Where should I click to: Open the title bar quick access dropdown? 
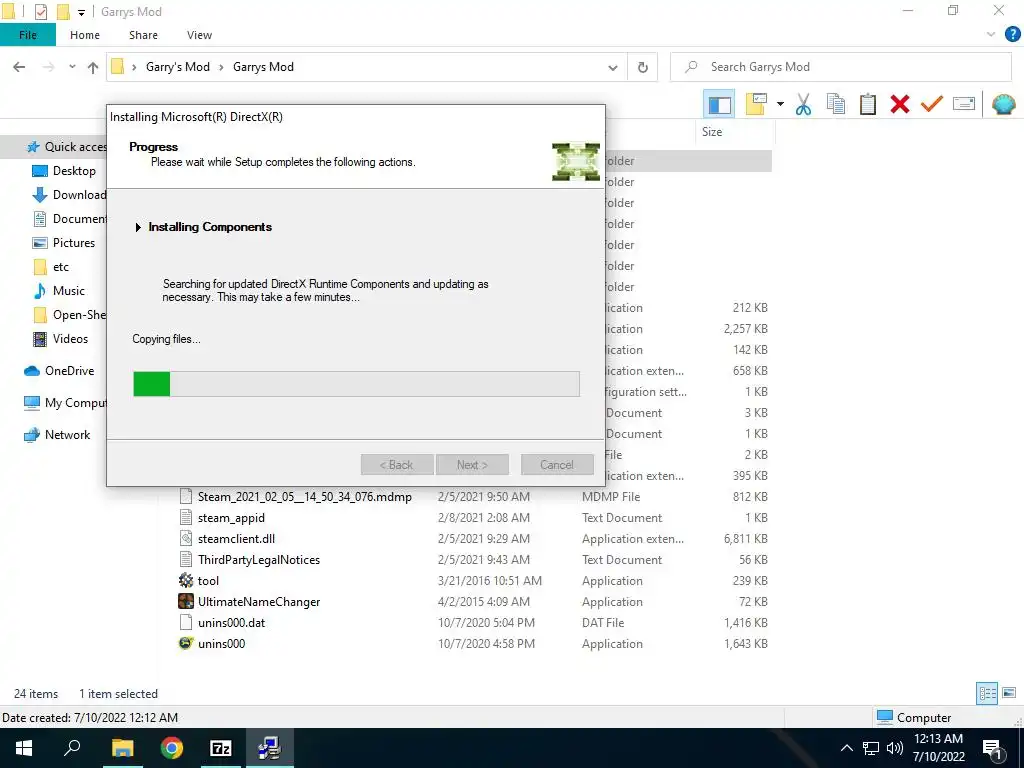(x=81, y=12)
